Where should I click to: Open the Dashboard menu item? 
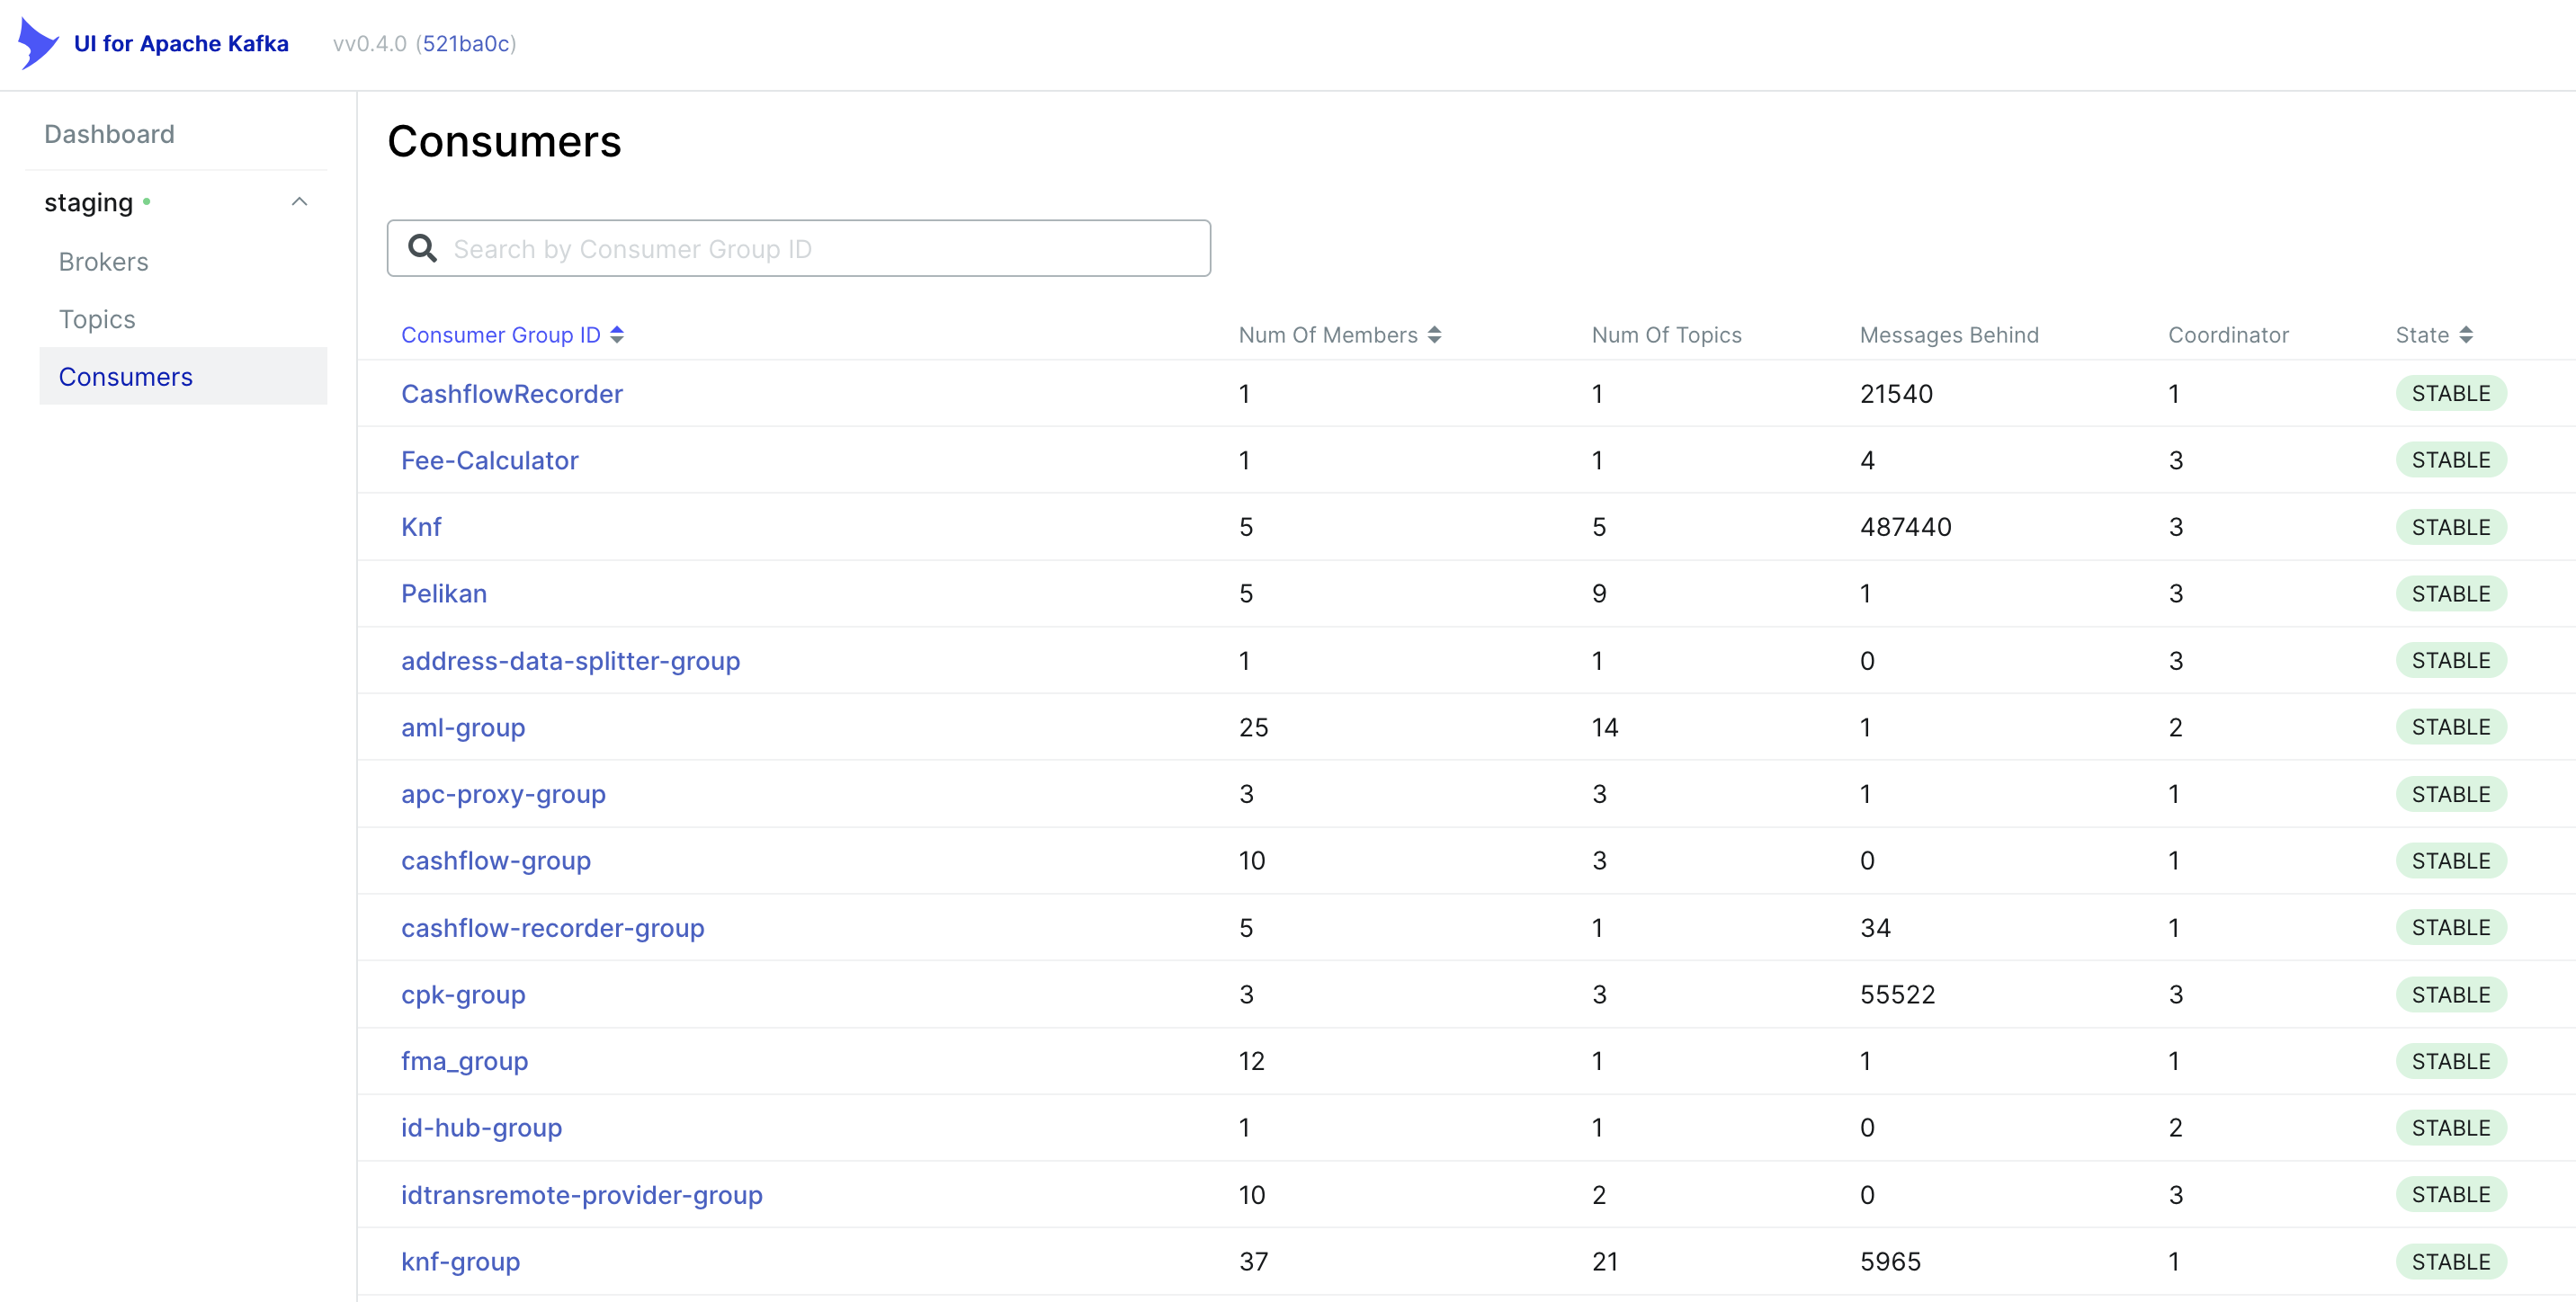pos(109,134)
